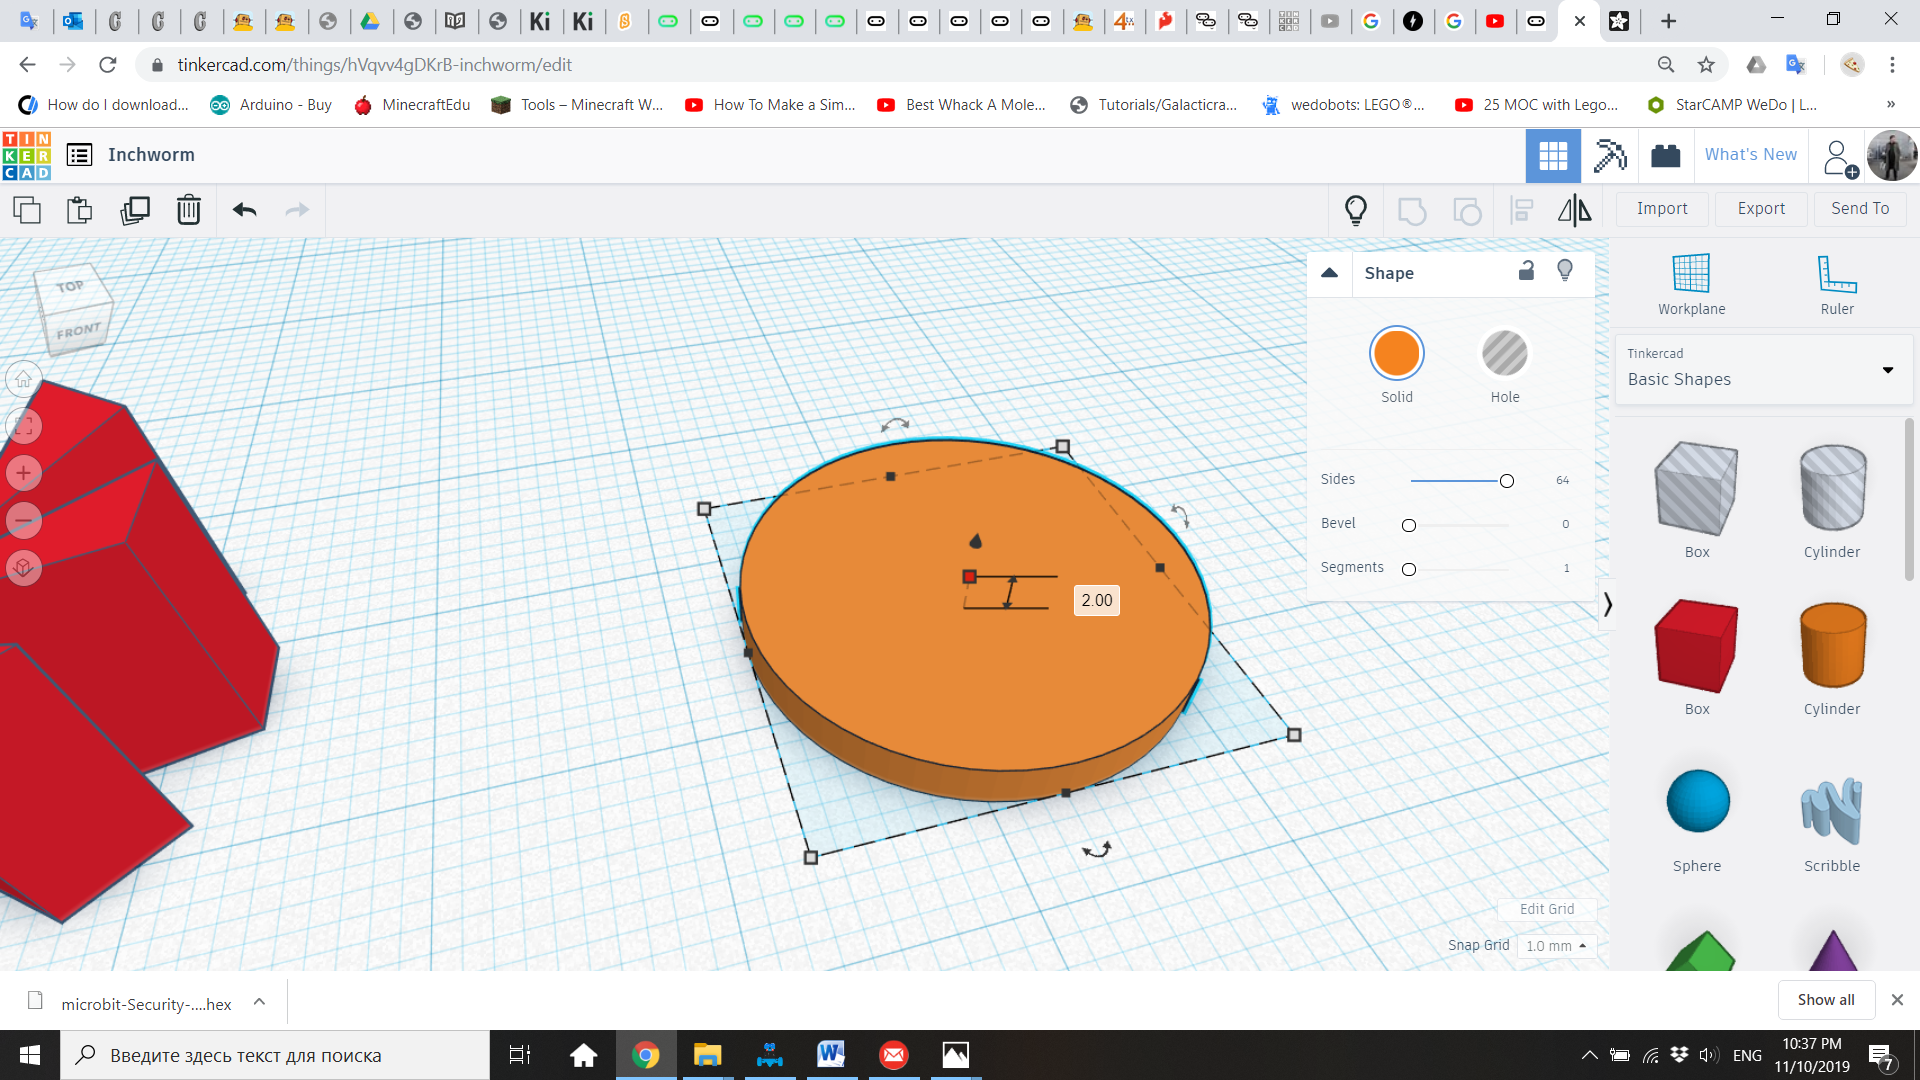This screenshot has height=1080, width=1920.
Task: Click the Send To menu item
Action: [x=1861, y=208]
